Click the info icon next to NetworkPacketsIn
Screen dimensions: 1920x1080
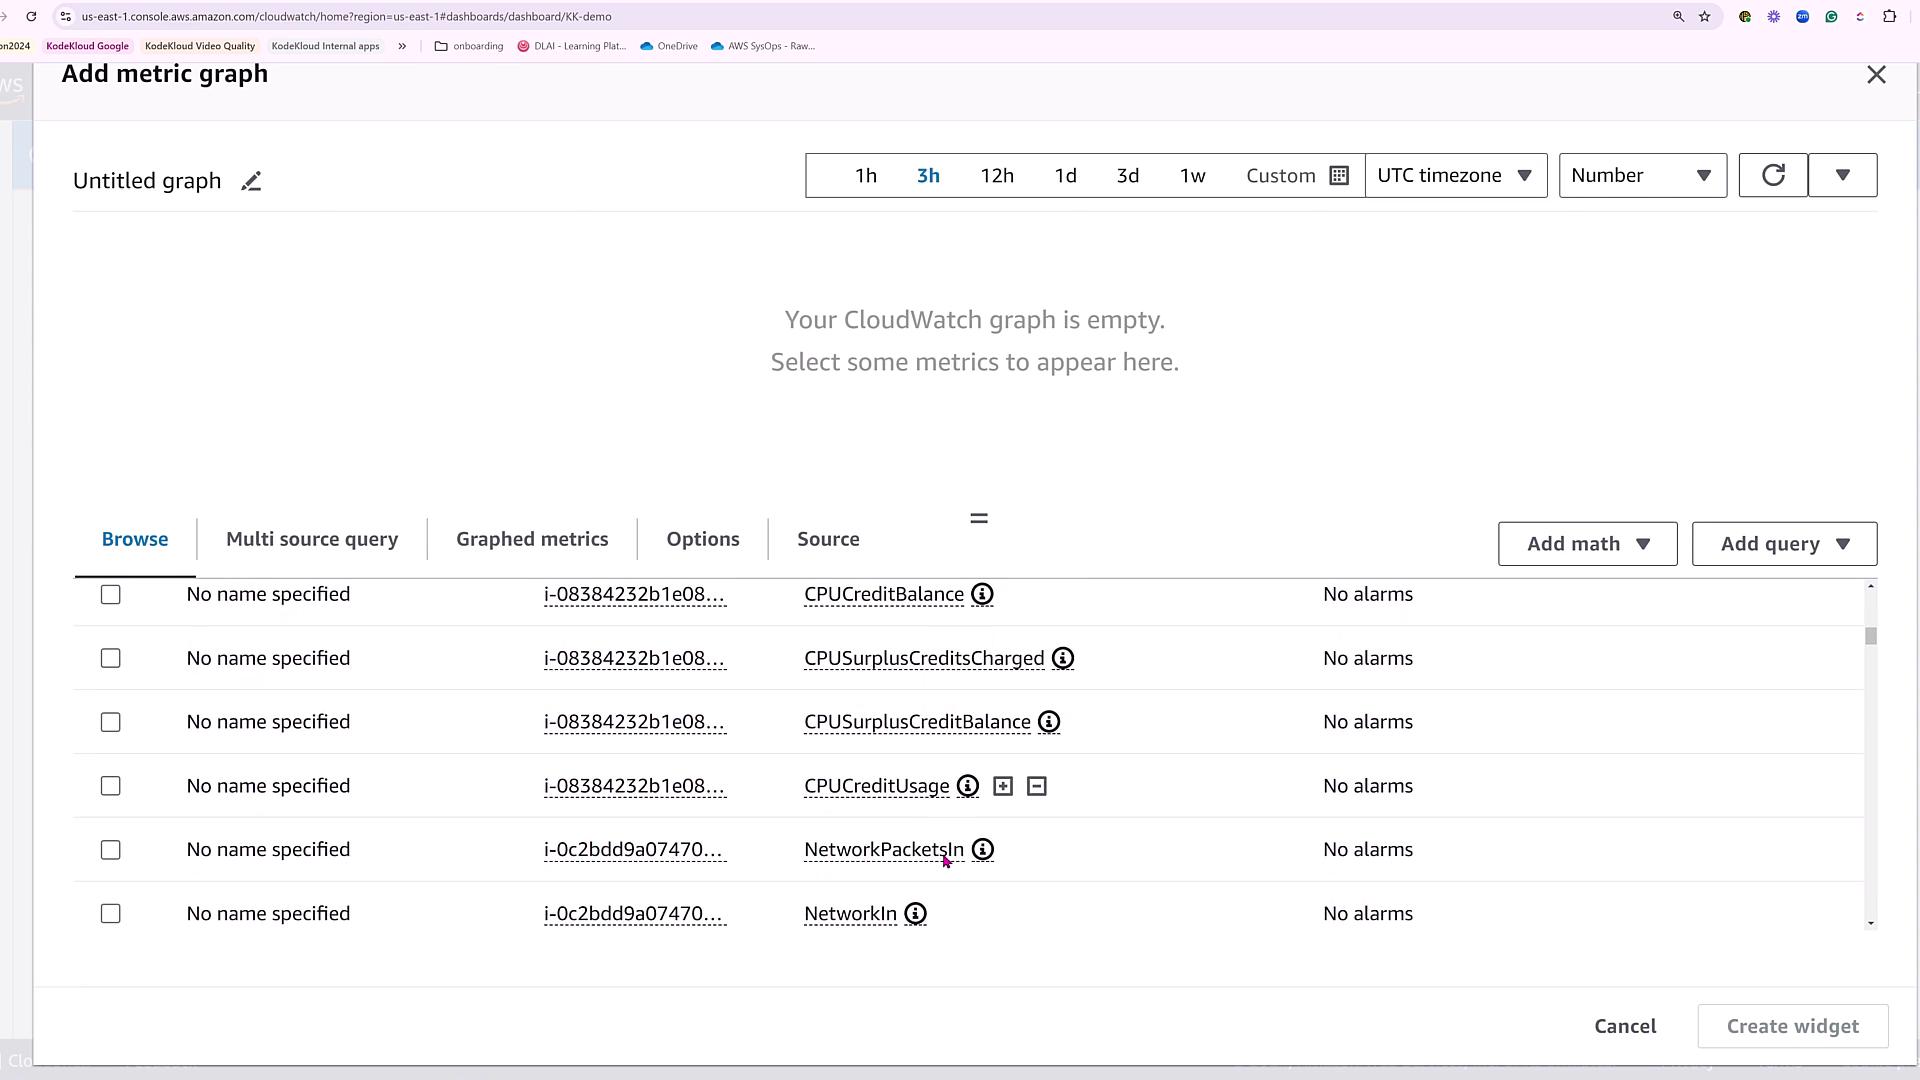(983, 850)
